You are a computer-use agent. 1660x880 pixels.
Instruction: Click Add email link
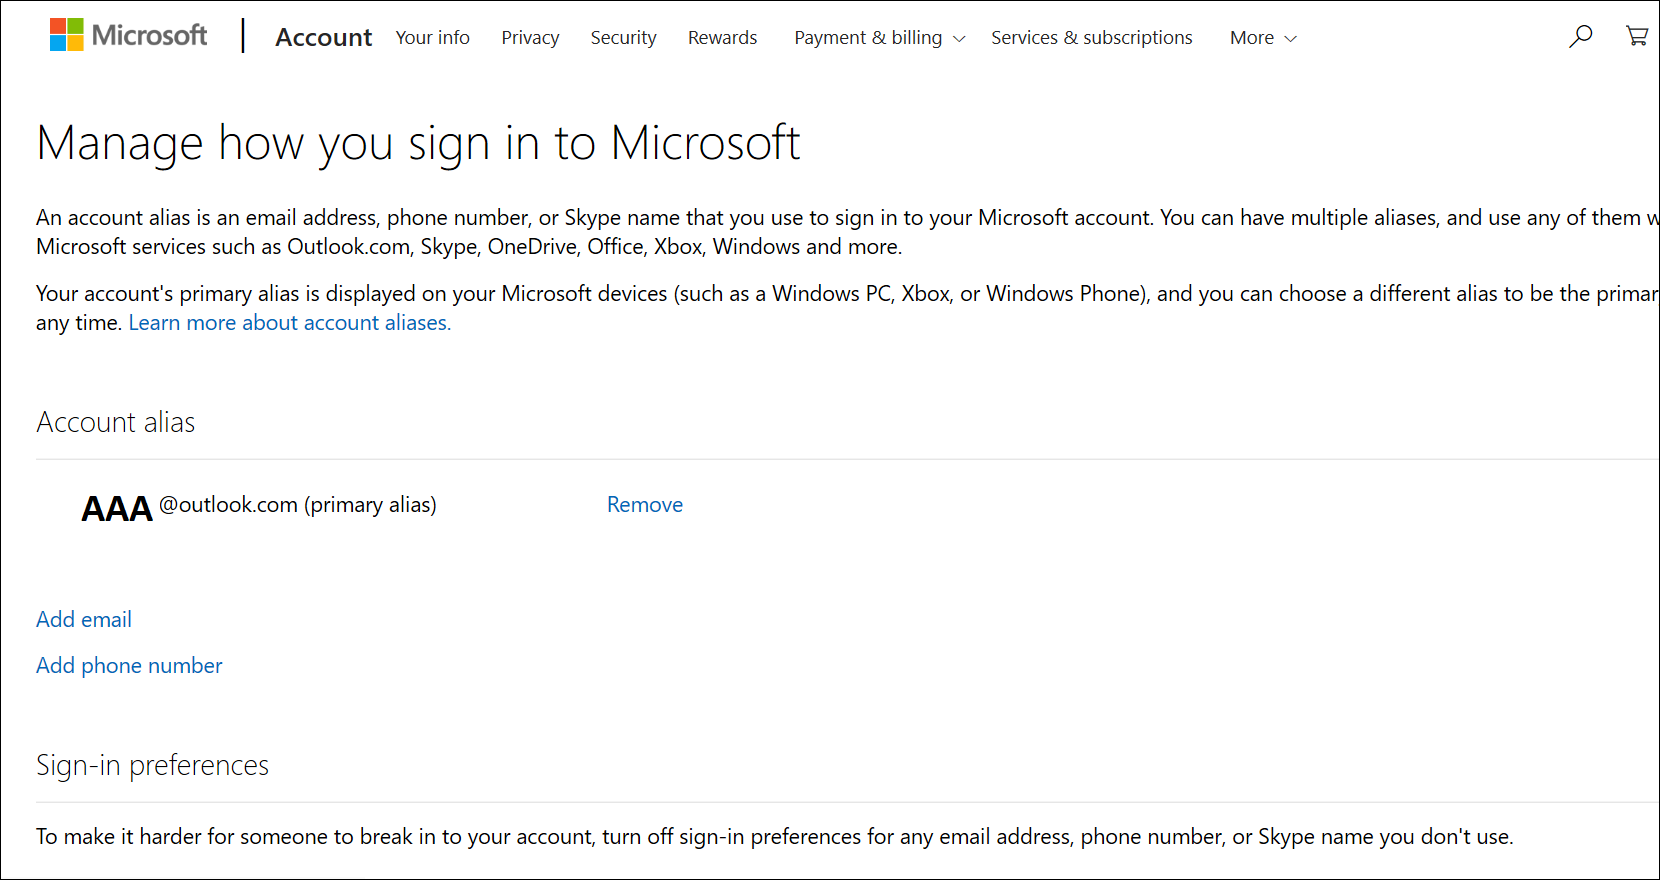tap(84, 620)
